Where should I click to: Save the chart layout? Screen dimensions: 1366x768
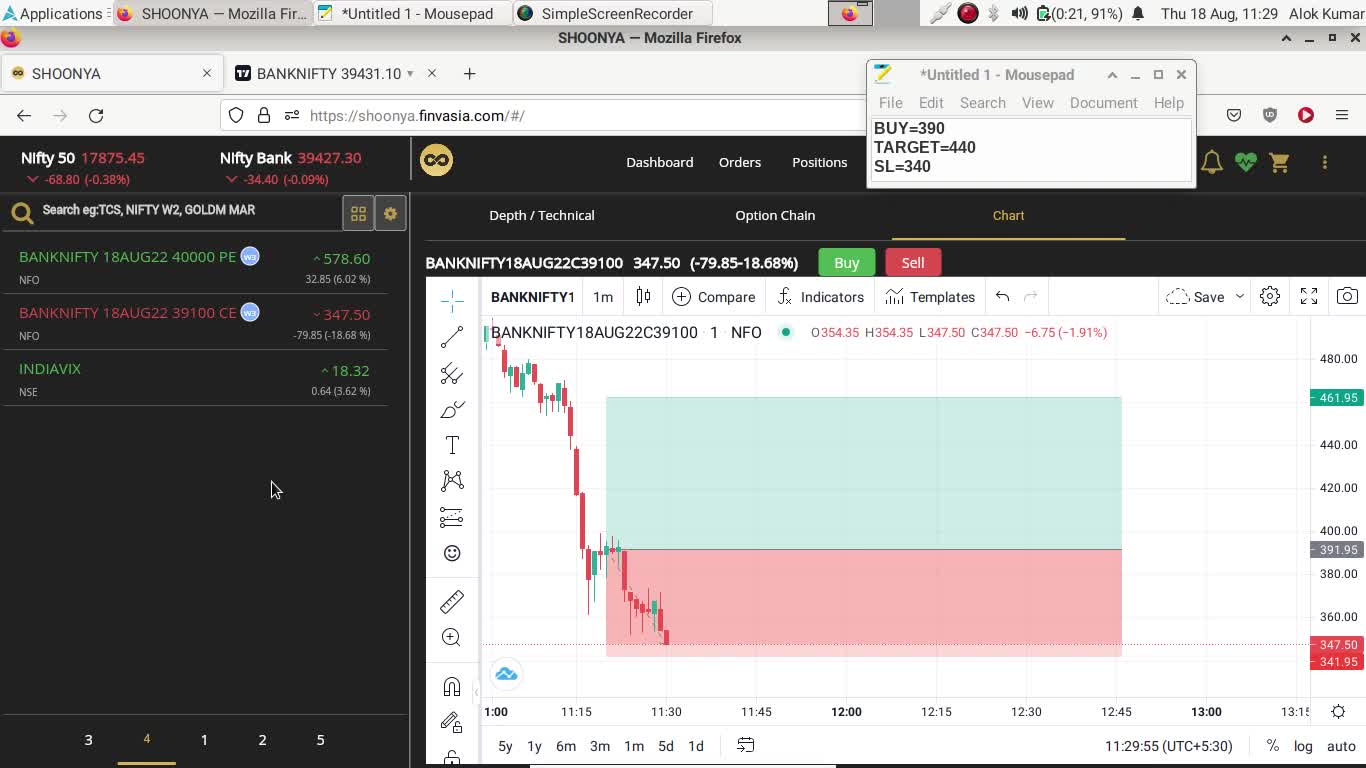point(1197,297)
